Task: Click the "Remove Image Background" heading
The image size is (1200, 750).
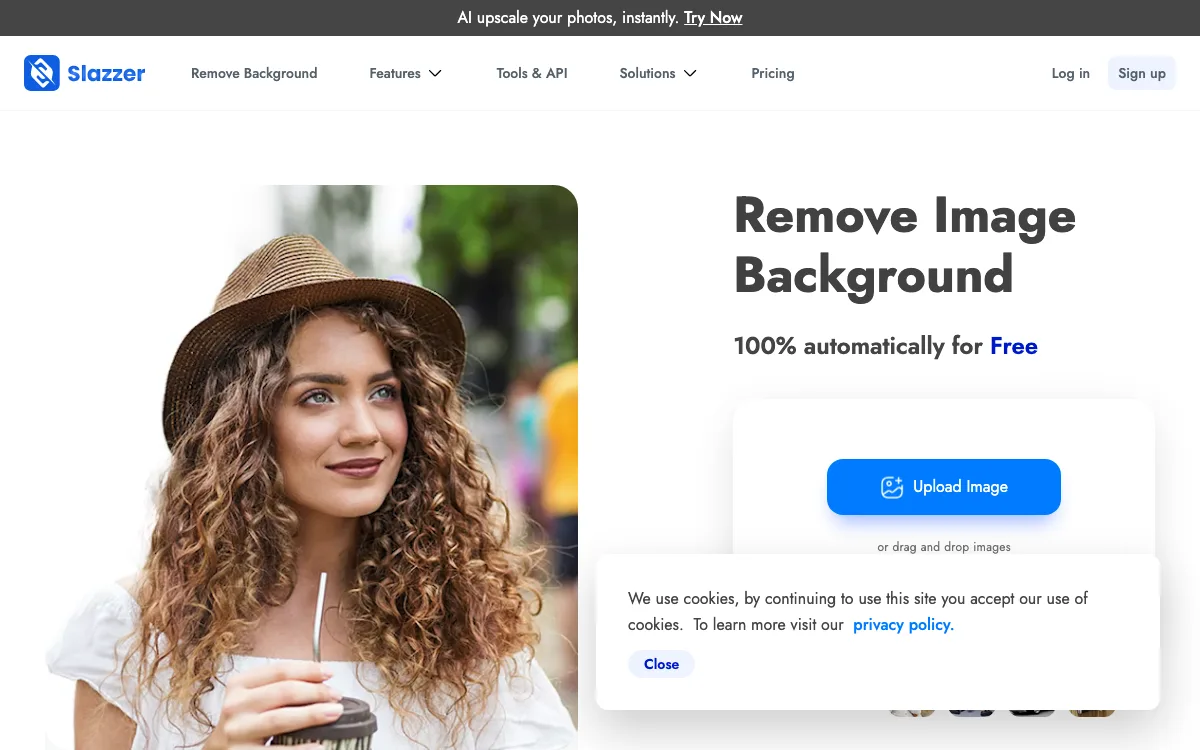Action: coord(905,245)
